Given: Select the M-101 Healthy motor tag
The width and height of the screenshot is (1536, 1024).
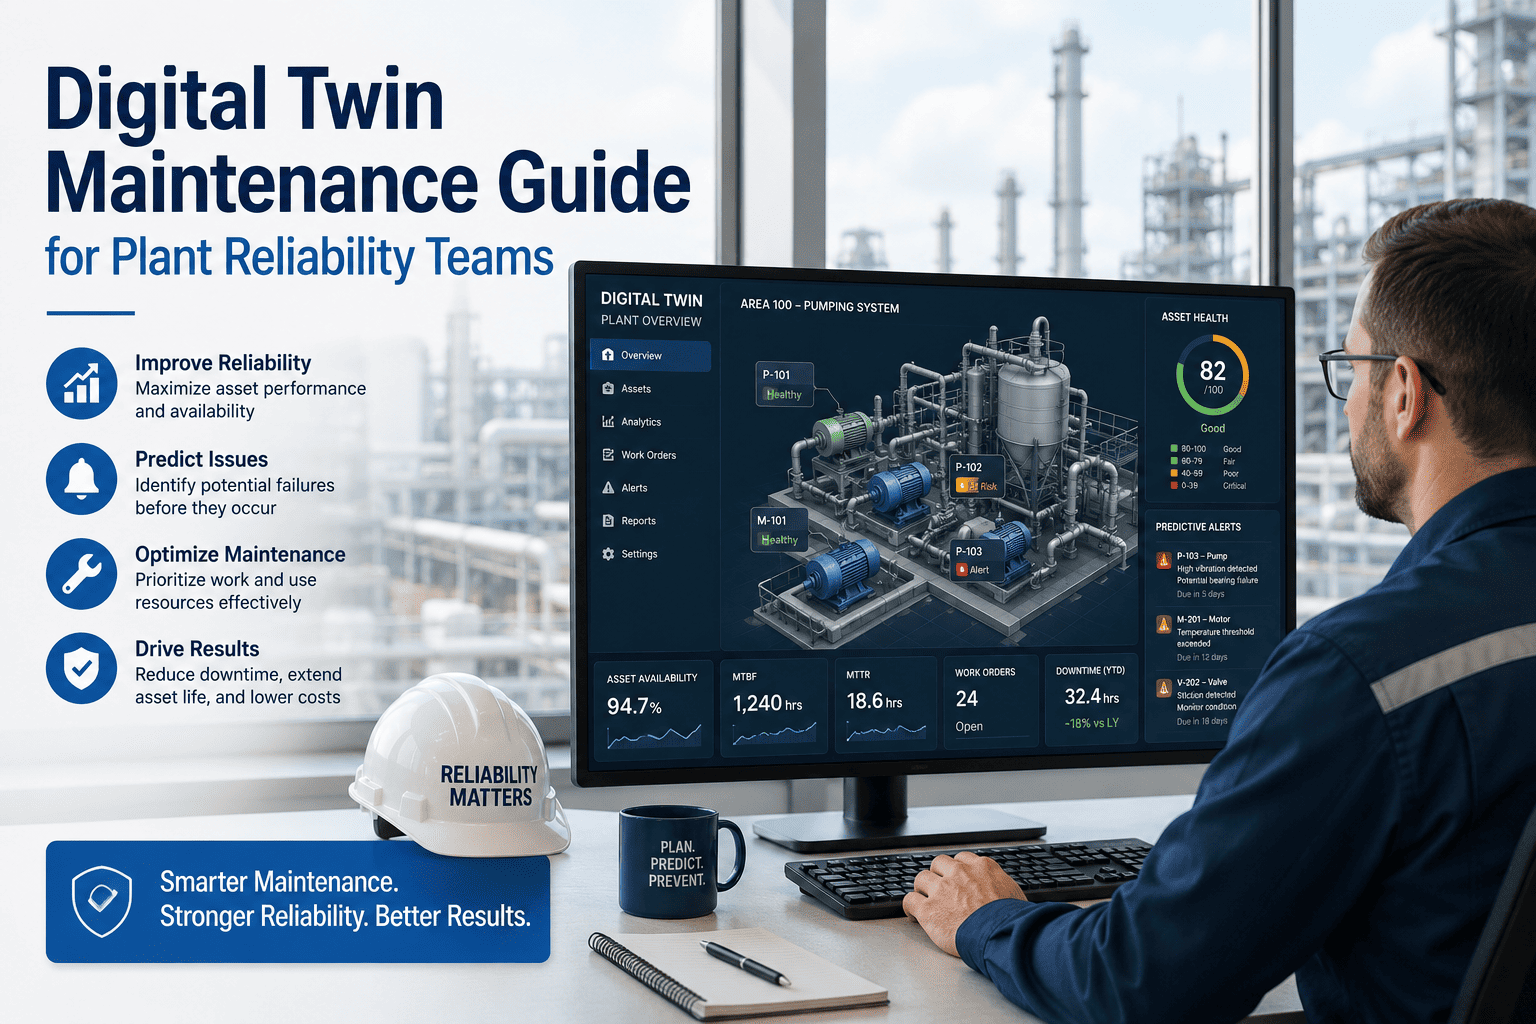Looking at the screenshot, I should (778, 530).
